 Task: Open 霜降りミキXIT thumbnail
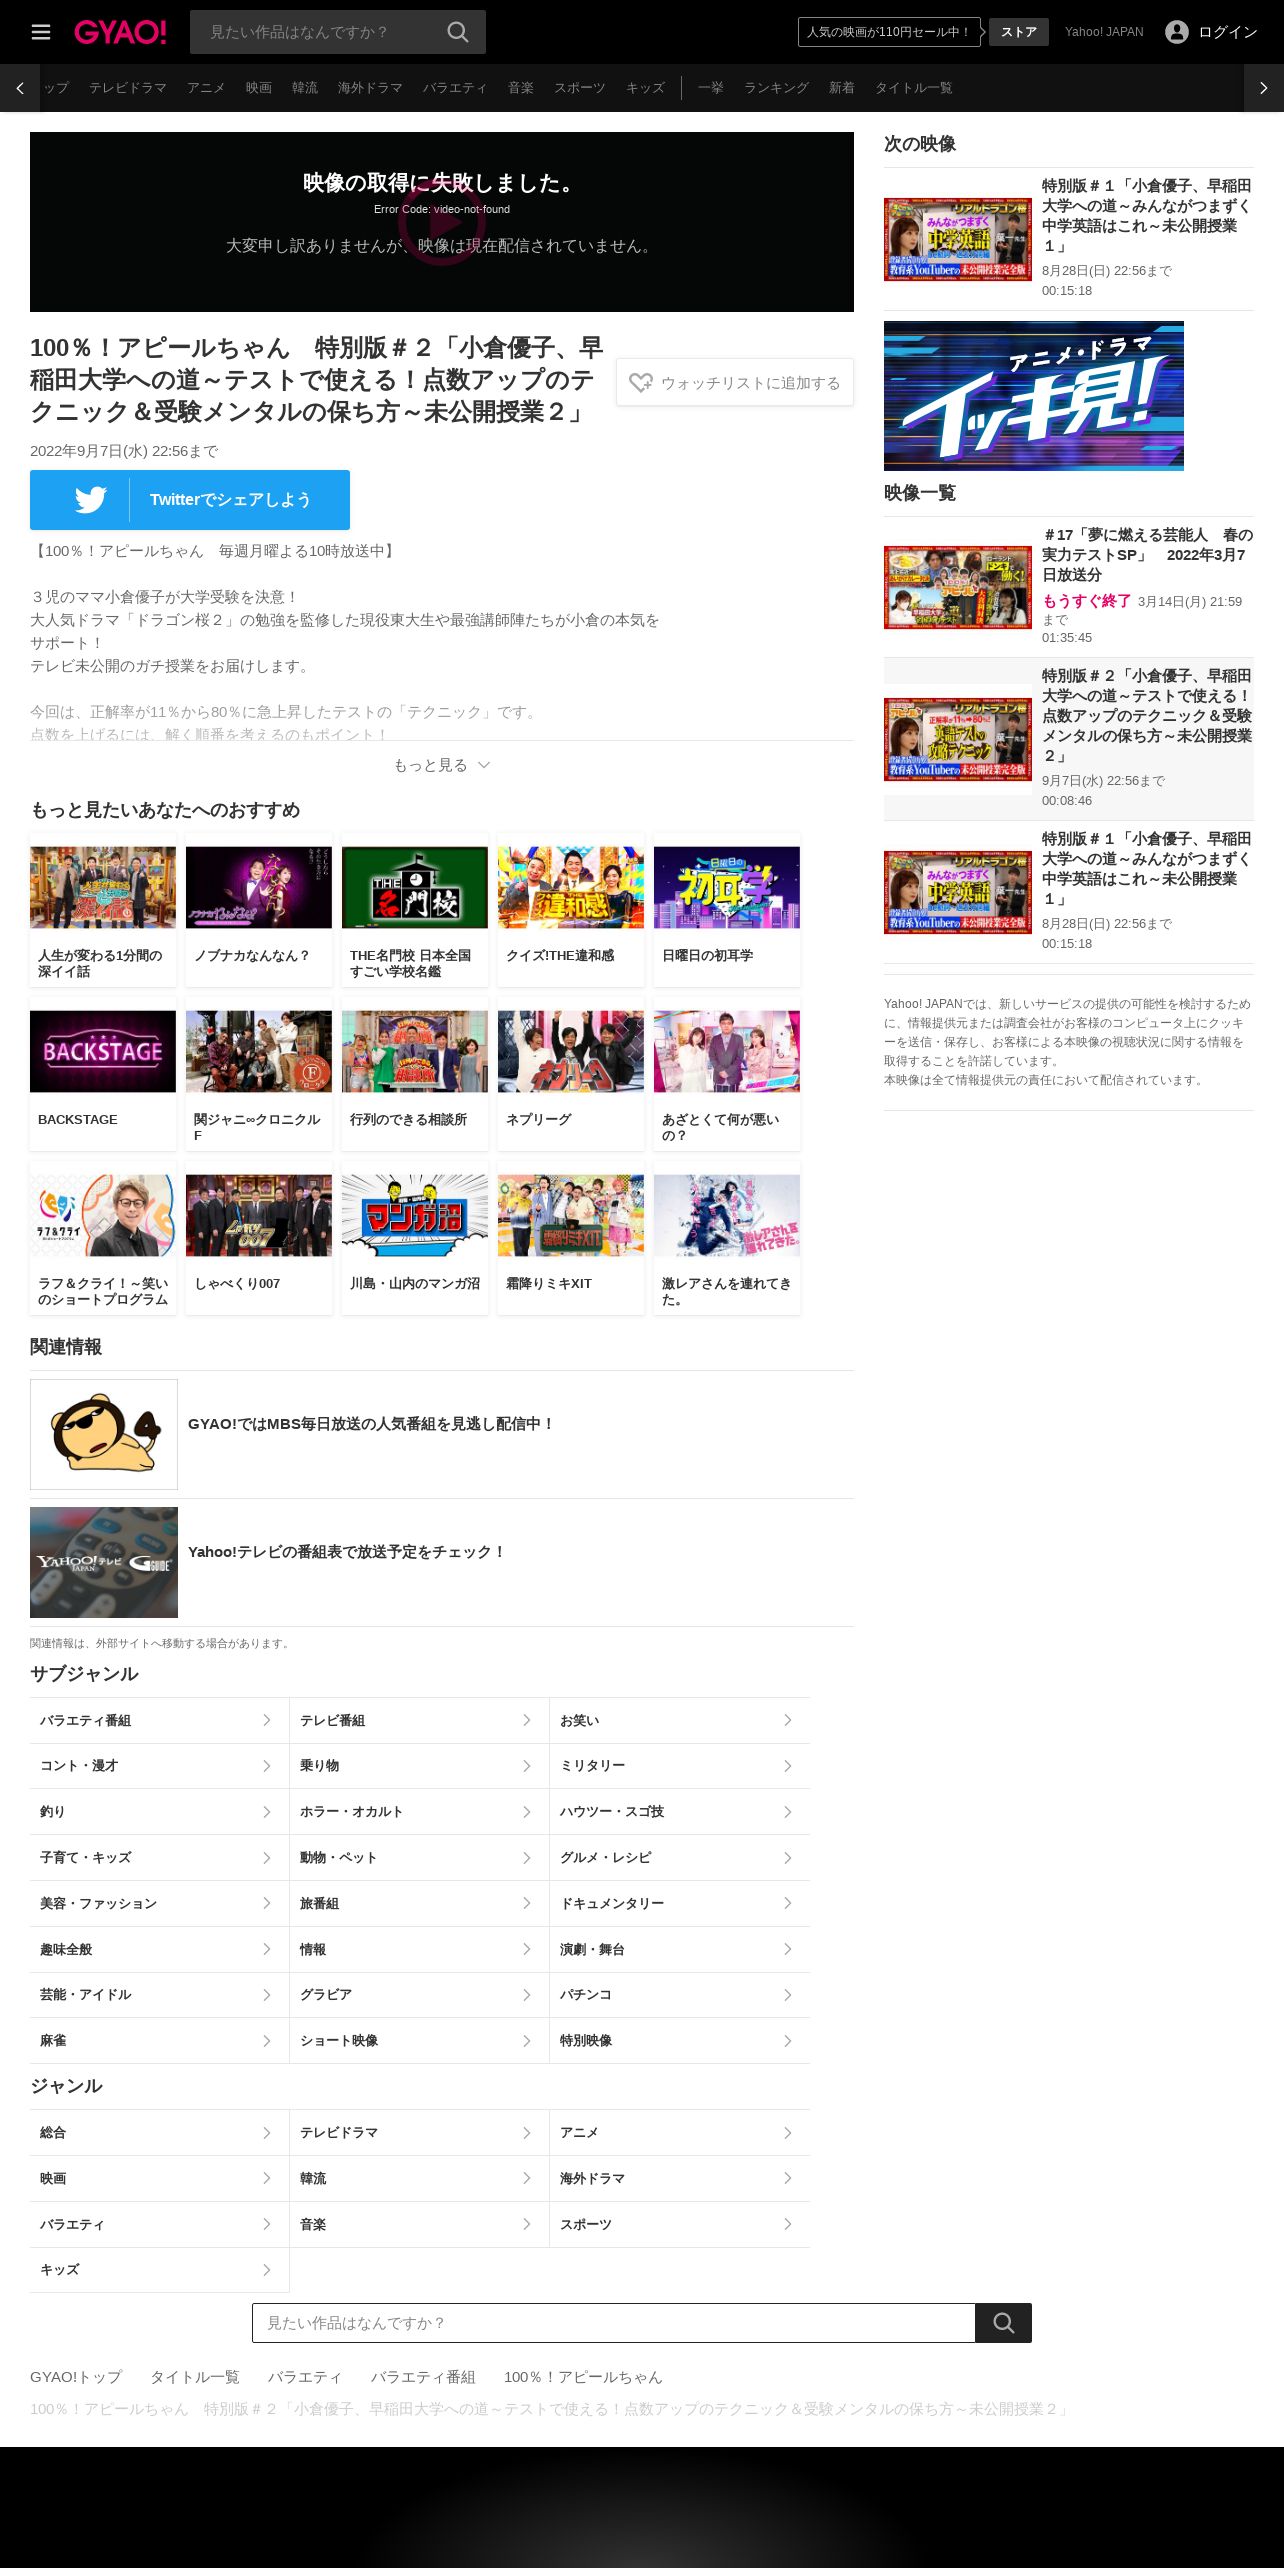pos(571,1216)
